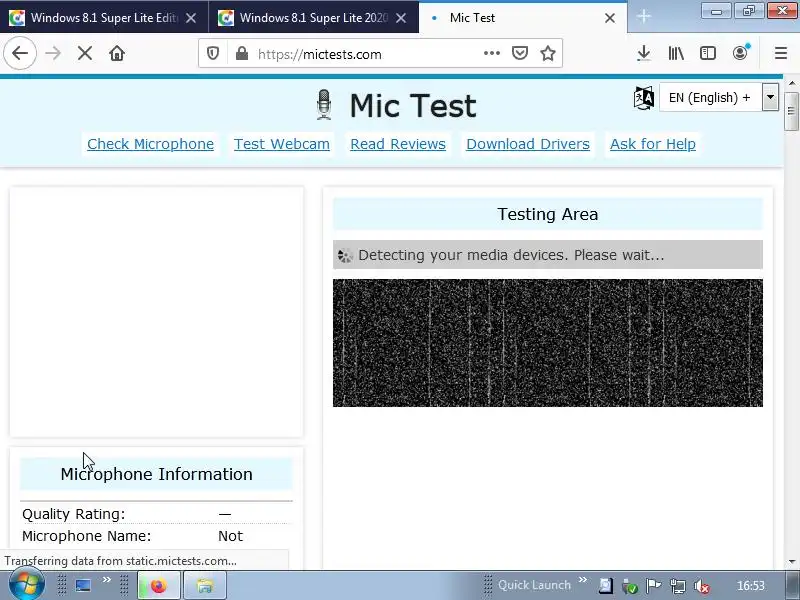Click the Testing Area heading
Screen dimensions: 800x600
(x=547, y=214)
